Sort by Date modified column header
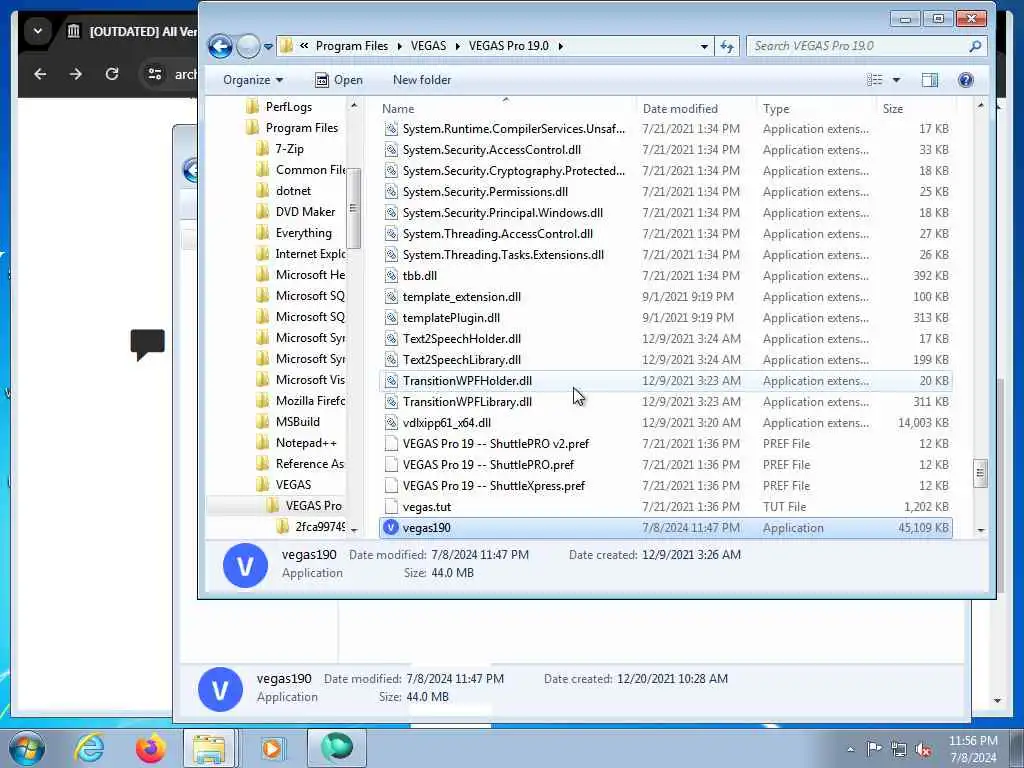 click(x=696, y=108)
